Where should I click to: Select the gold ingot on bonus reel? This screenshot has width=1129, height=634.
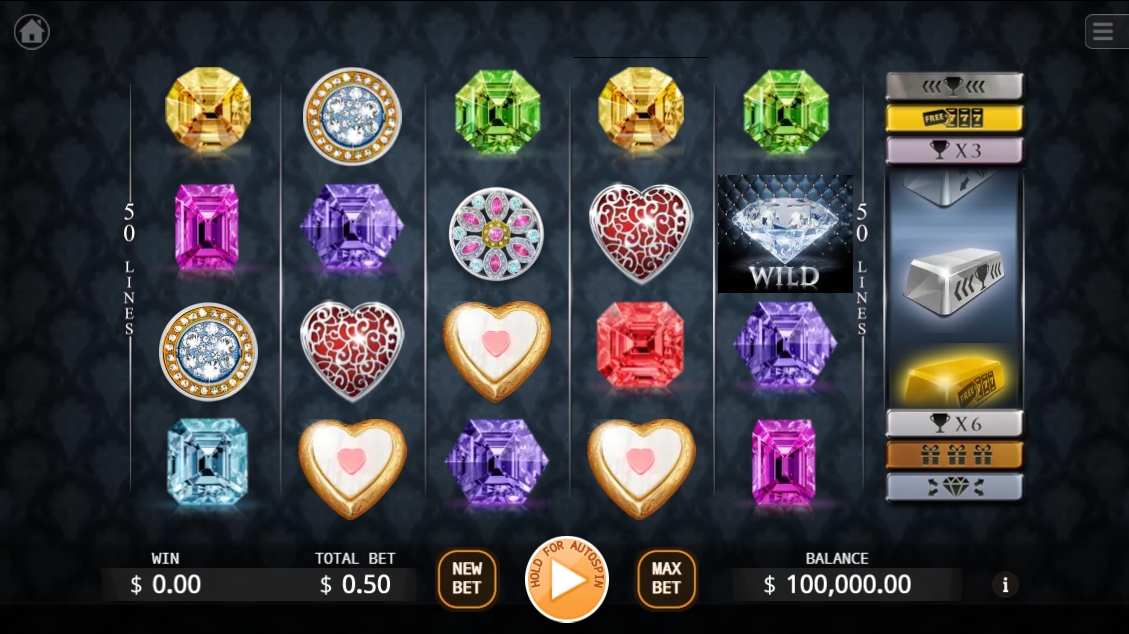[x=955, y=379]
